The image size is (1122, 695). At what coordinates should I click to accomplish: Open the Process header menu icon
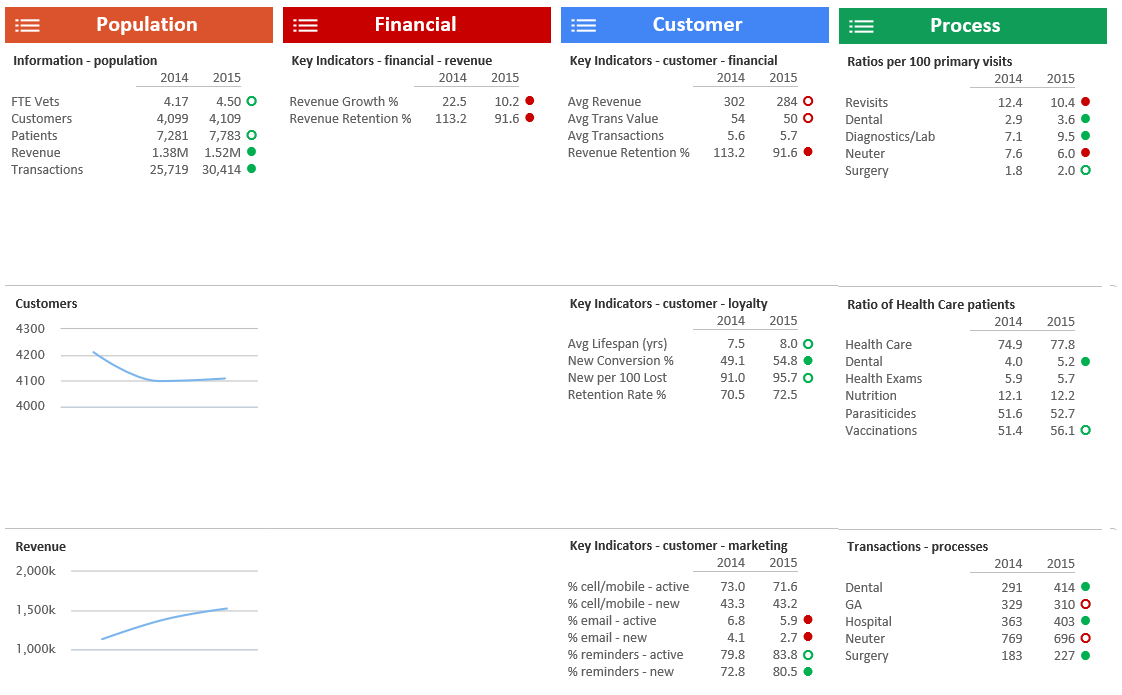tap(861, 26)
